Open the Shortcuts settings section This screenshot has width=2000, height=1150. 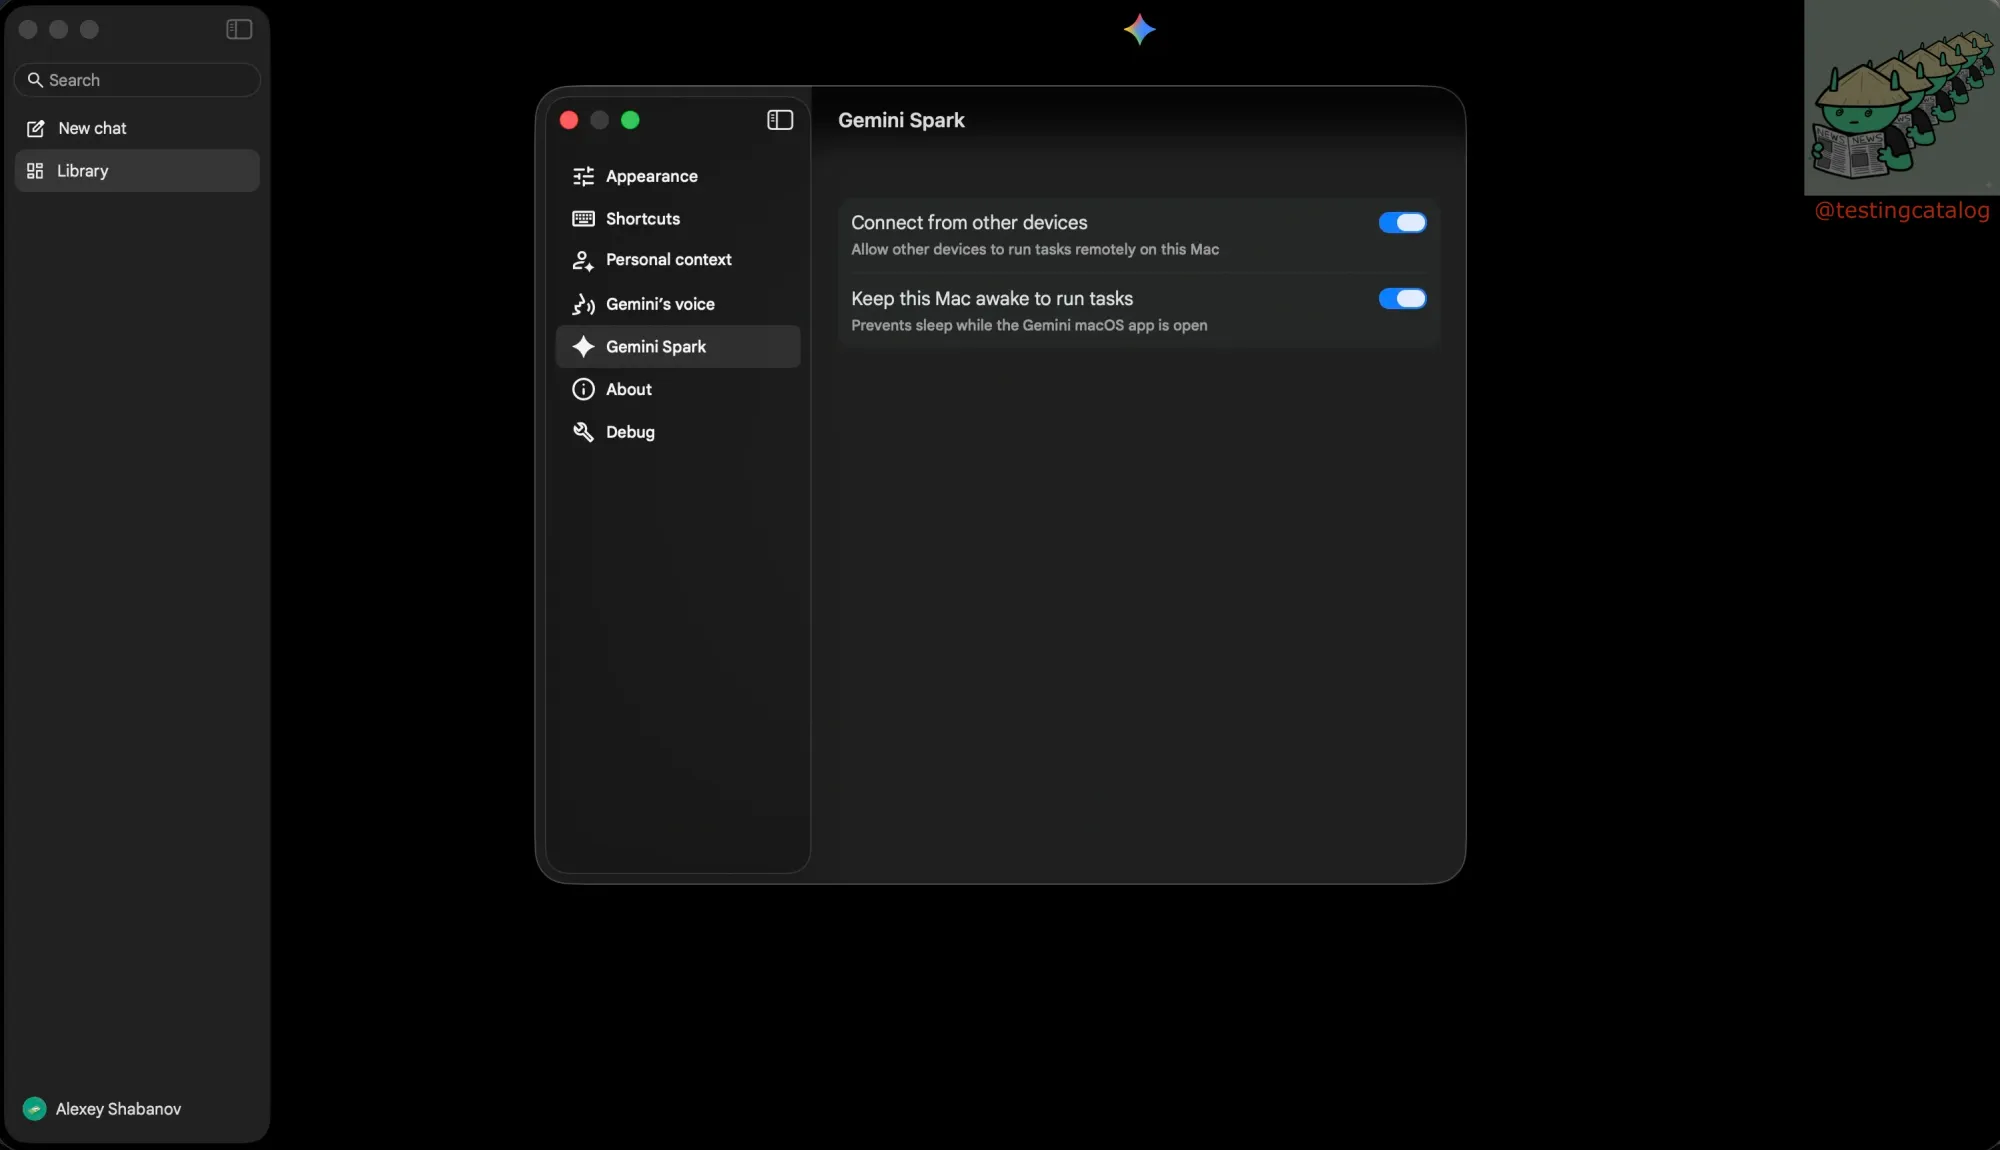pos(678,219)
